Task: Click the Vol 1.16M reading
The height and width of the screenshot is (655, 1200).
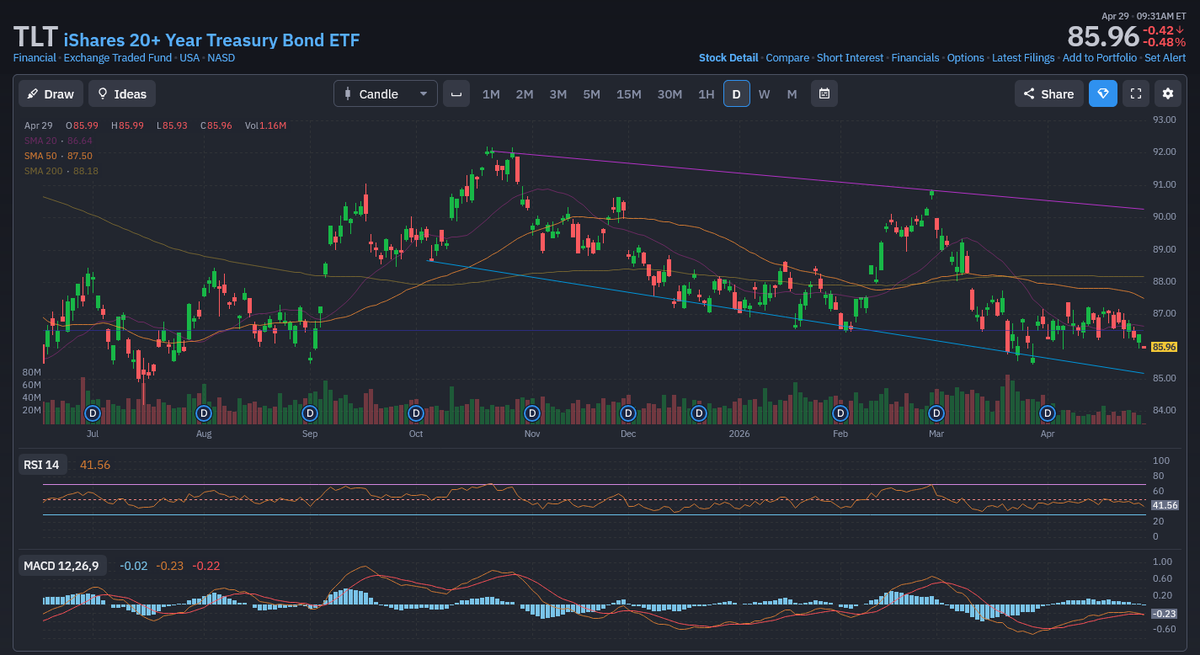Action: coord(264,125)
